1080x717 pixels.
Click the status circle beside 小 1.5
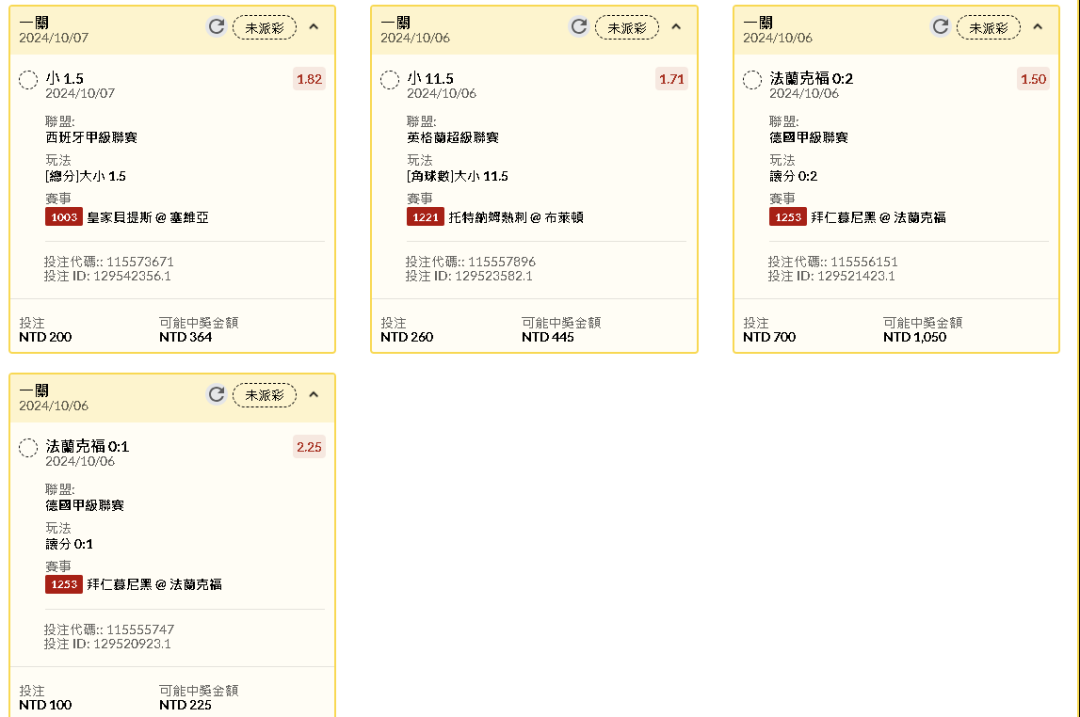(x=28, y=80)
